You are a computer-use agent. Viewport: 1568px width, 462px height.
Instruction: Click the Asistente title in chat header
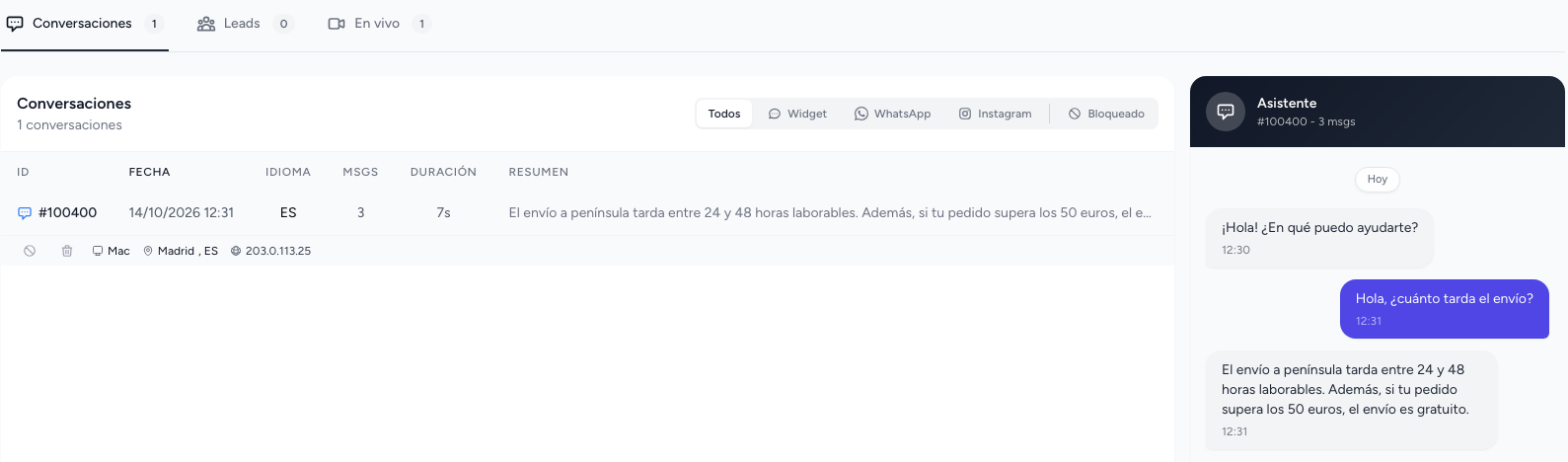coord(1287,103)
